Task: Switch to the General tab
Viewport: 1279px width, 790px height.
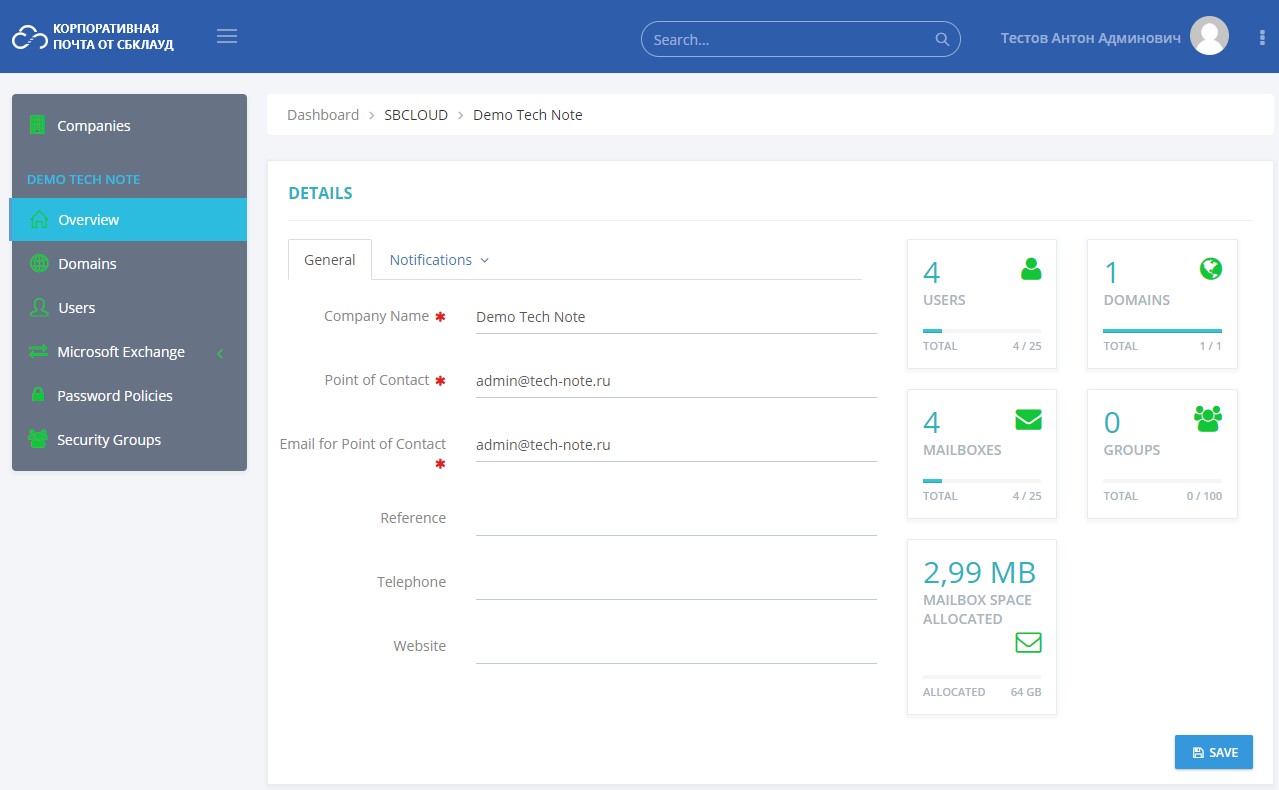Action: (329, 259)
